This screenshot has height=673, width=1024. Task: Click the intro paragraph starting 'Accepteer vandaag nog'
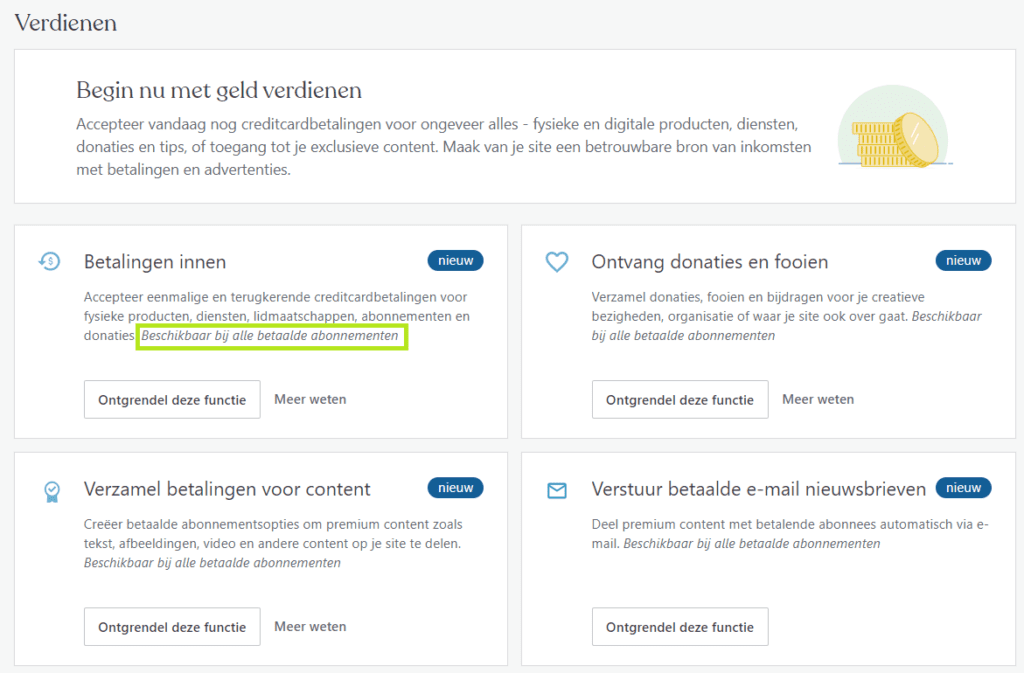[444, 147]
